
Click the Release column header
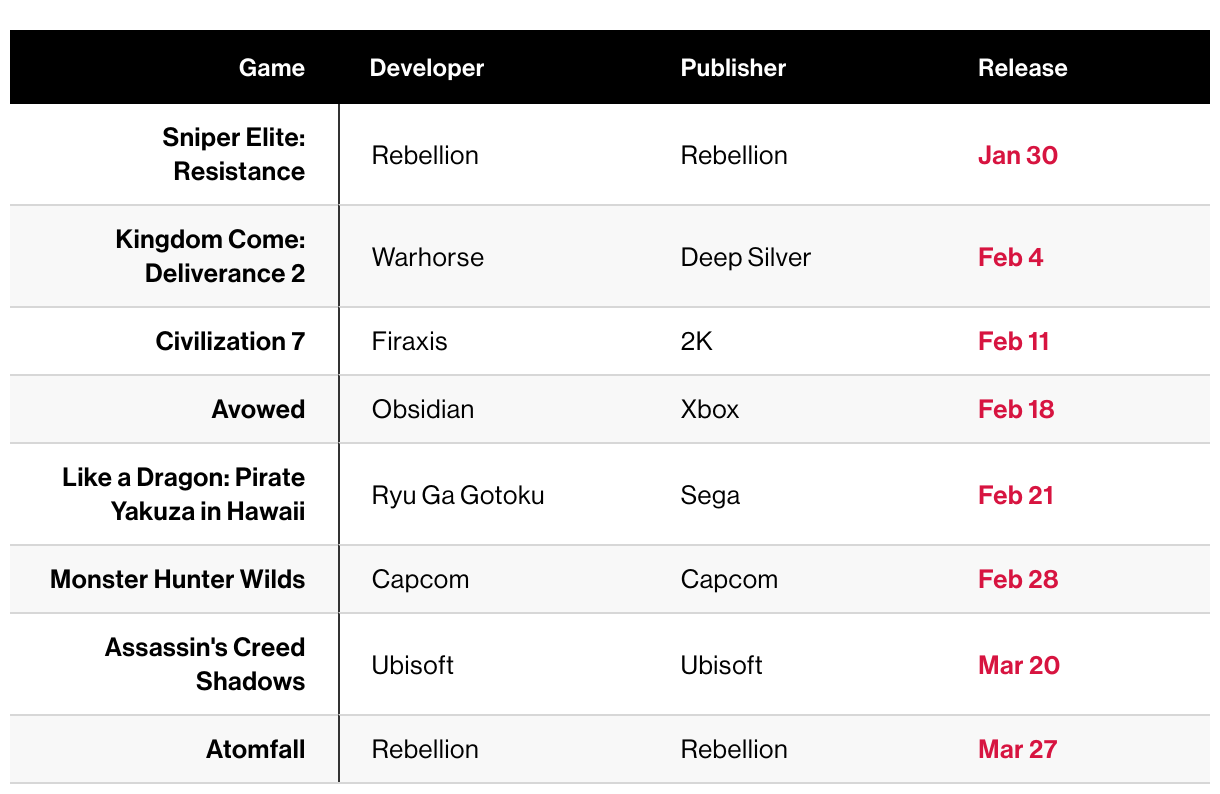click(x=1022, y=68)
